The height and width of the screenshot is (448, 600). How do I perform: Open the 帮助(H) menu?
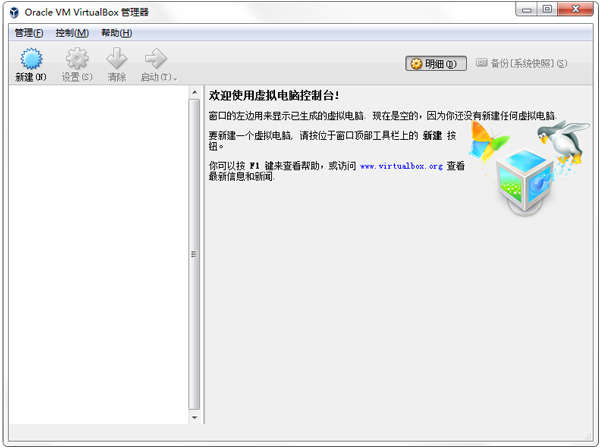[x=116, y=33]
